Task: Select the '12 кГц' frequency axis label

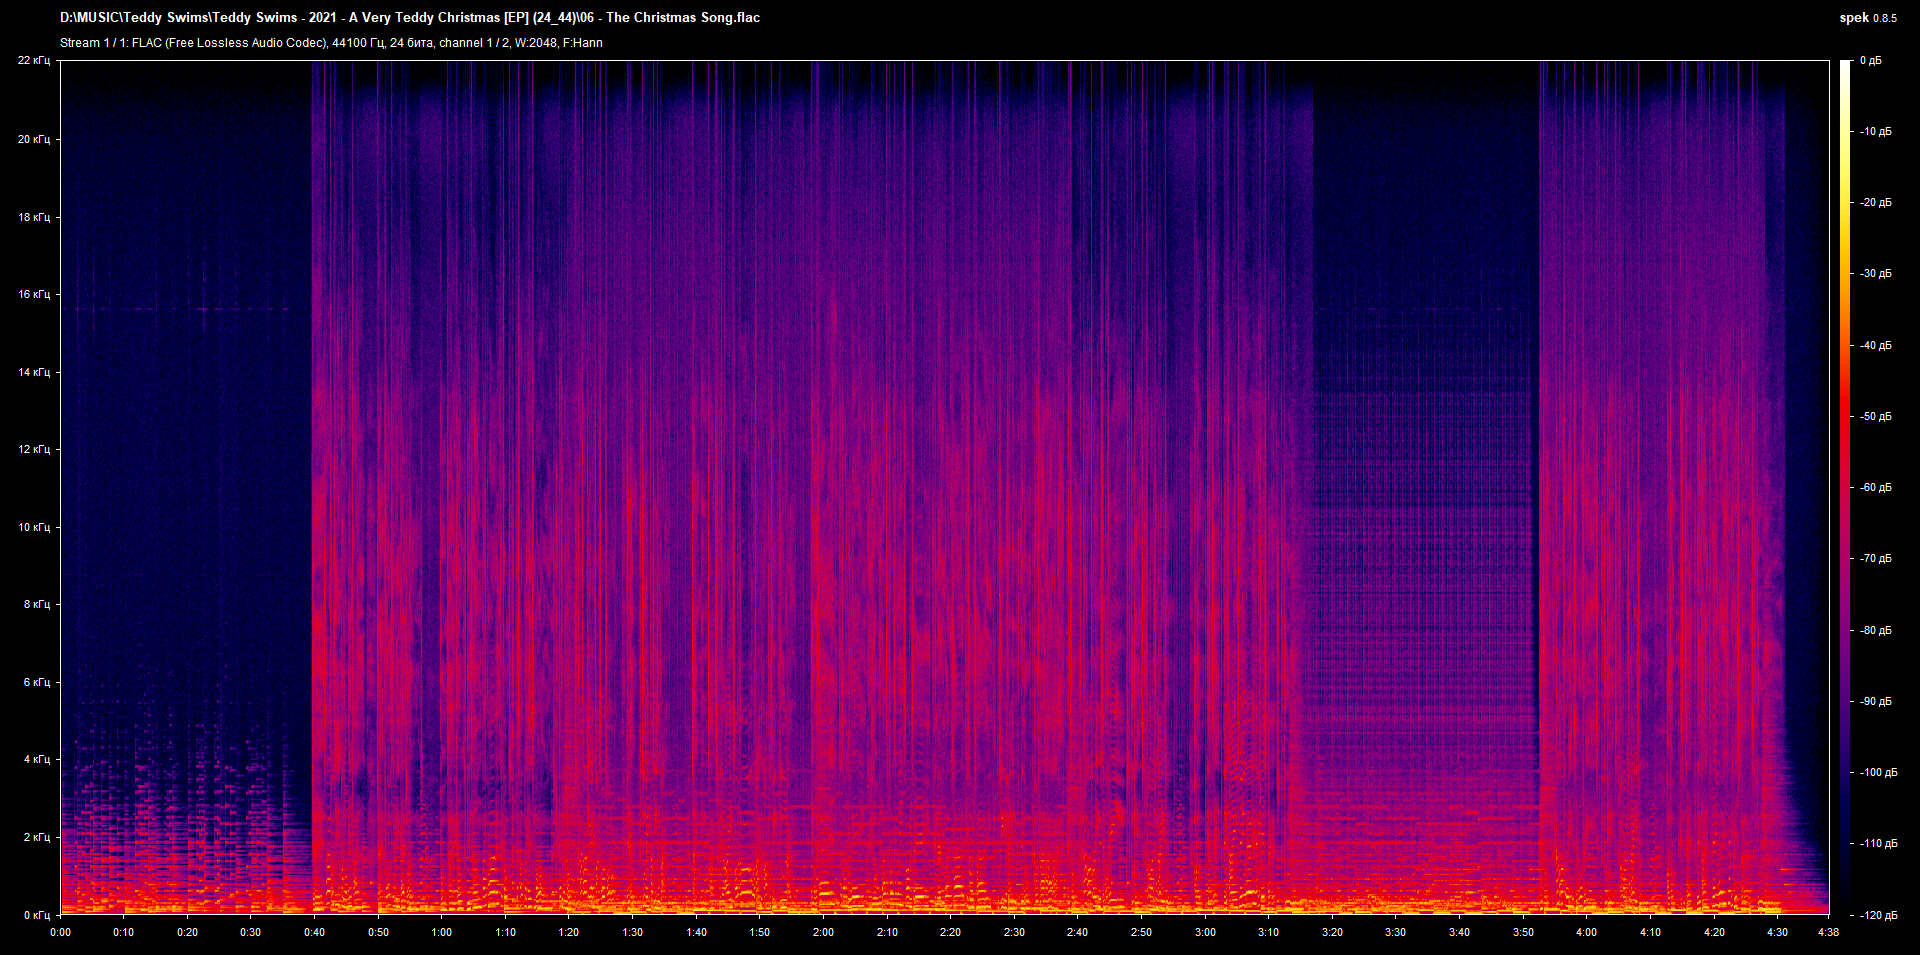Action: click(x=34, y=449)
